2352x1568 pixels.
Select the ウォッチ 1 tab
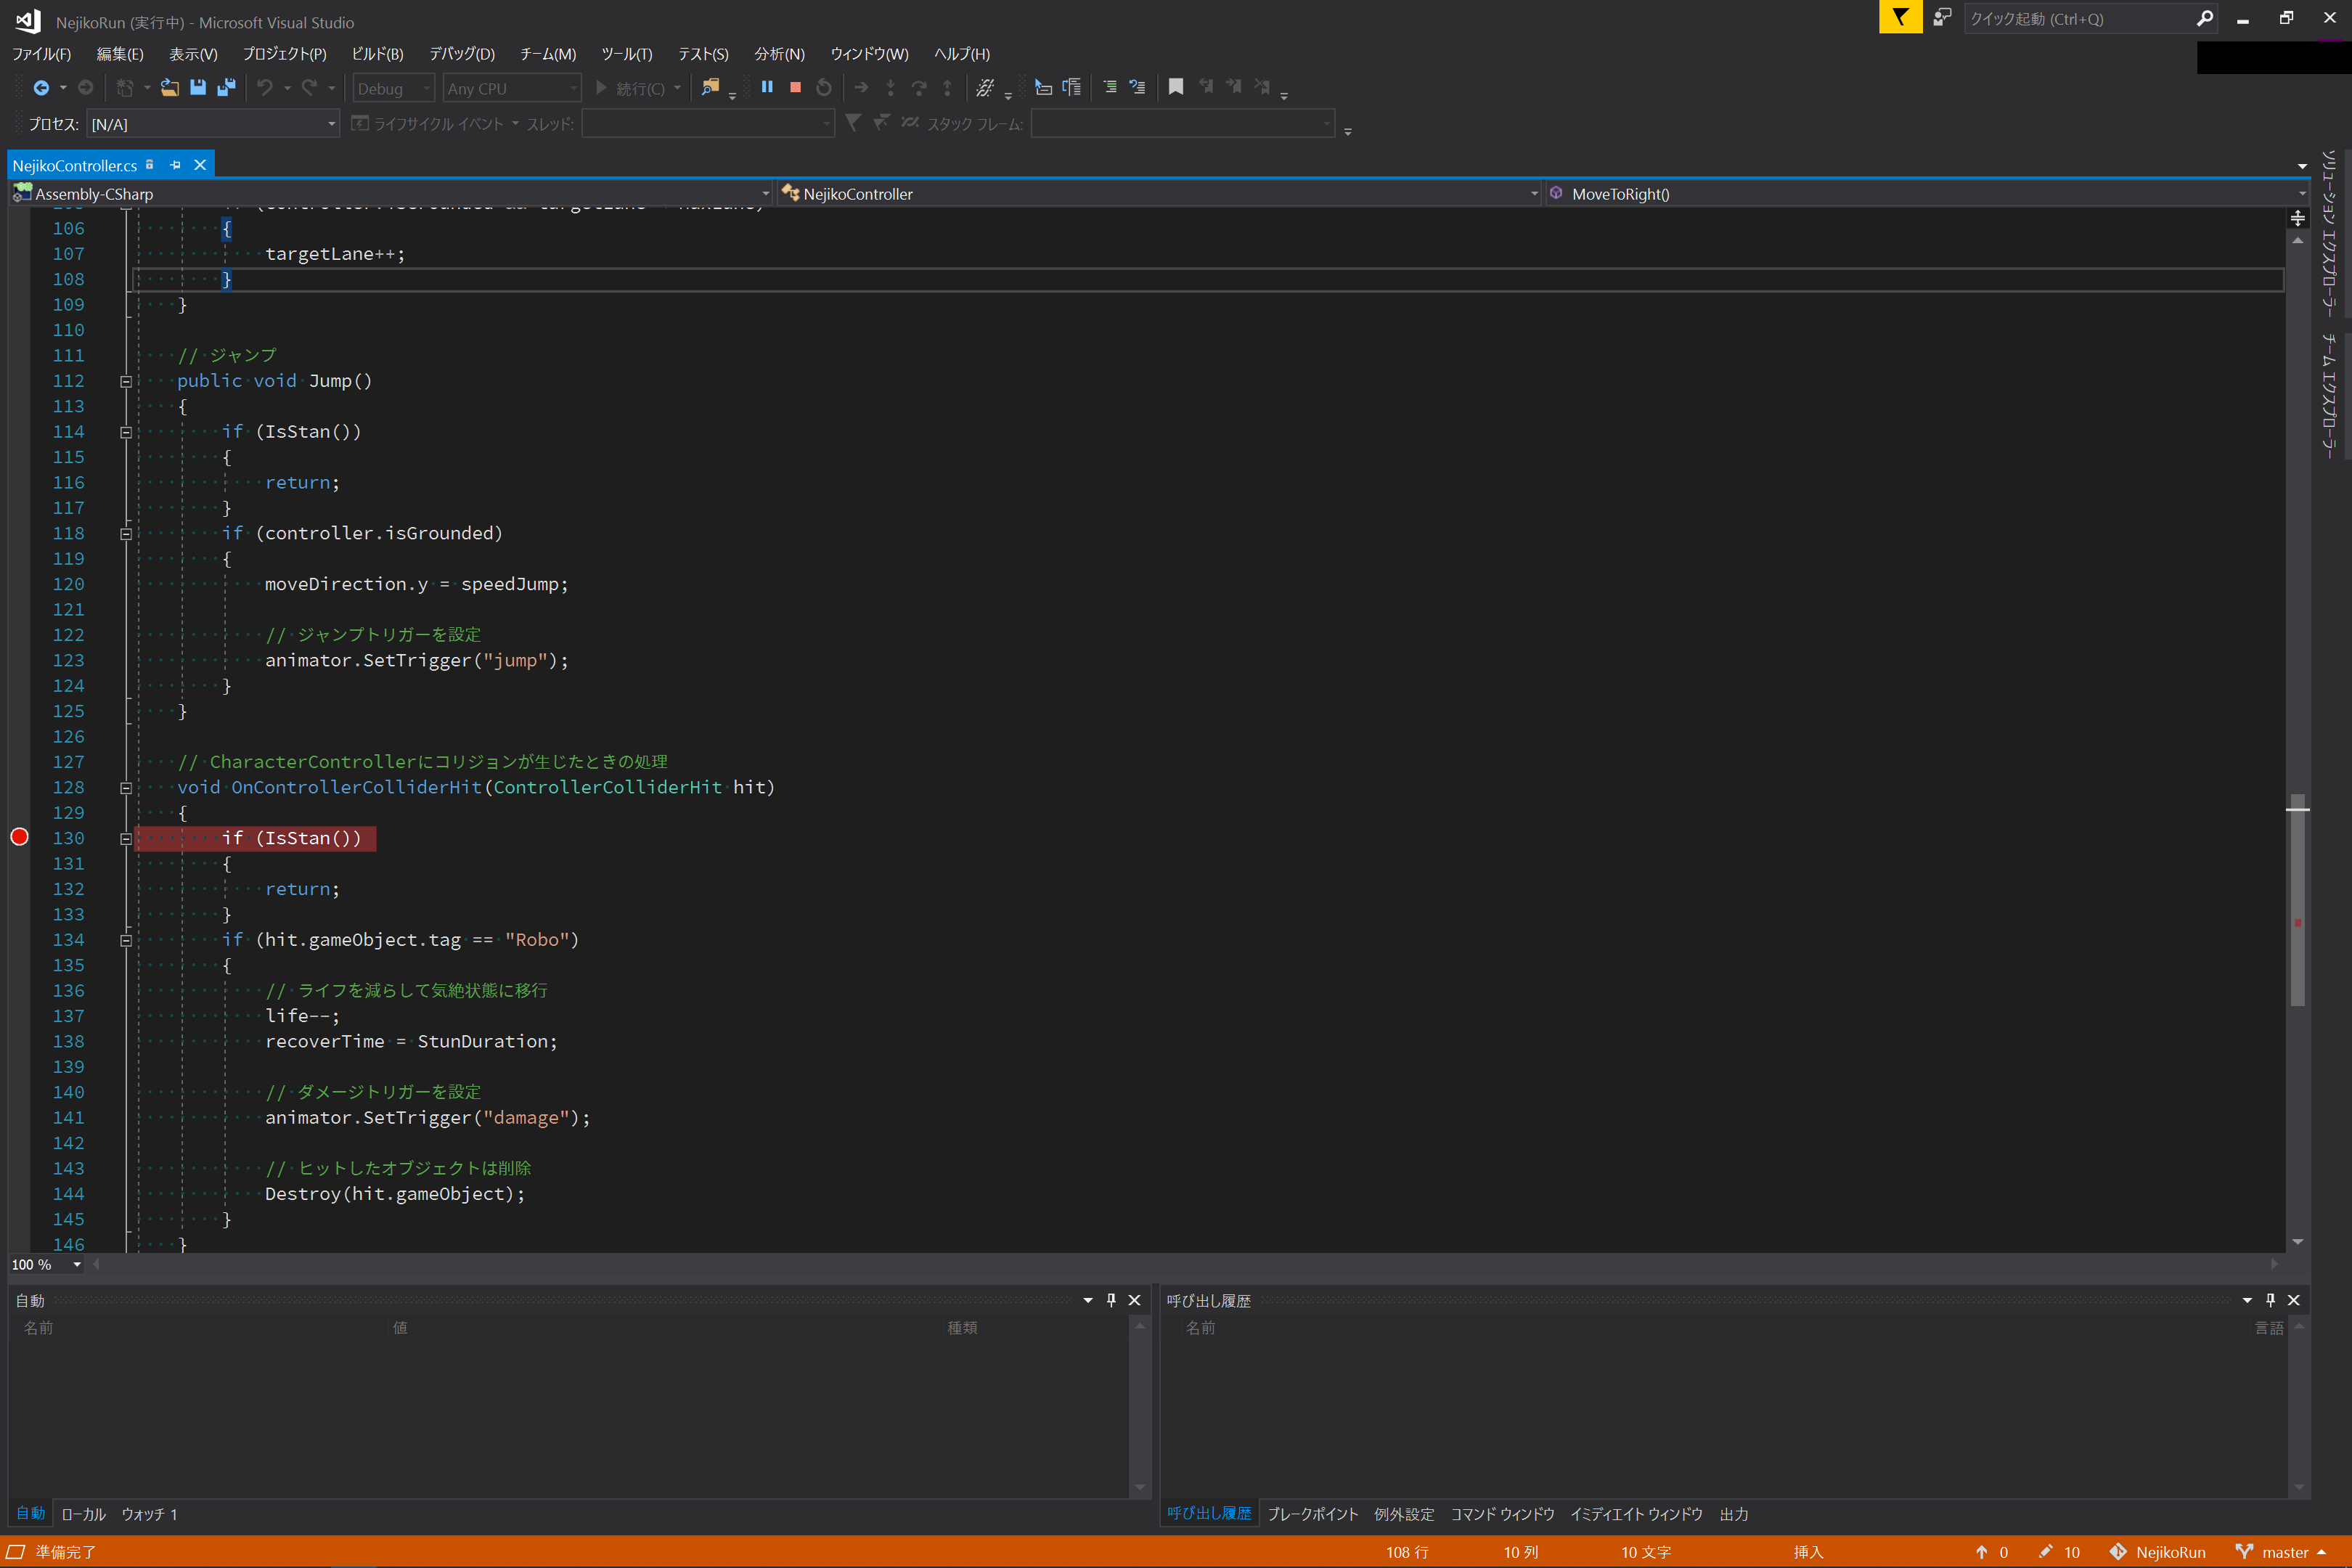149,1514
